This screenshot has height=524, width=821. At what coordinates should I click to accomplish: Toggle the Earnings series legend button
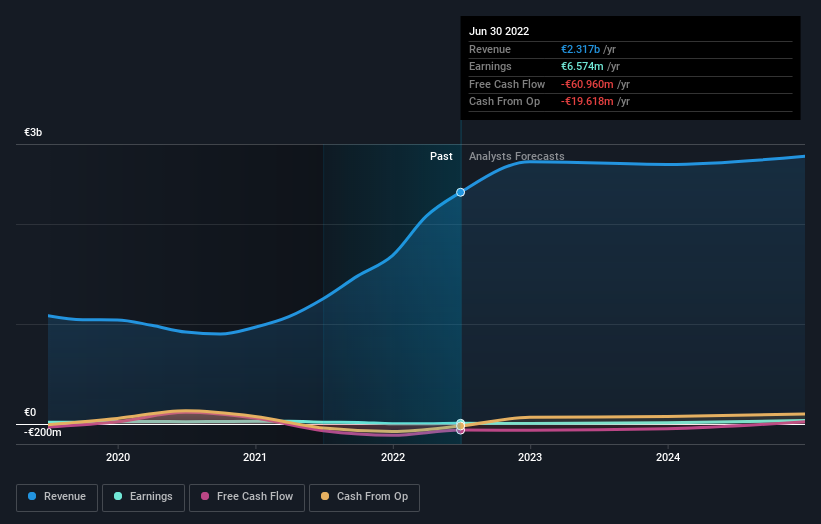(143, 497)
